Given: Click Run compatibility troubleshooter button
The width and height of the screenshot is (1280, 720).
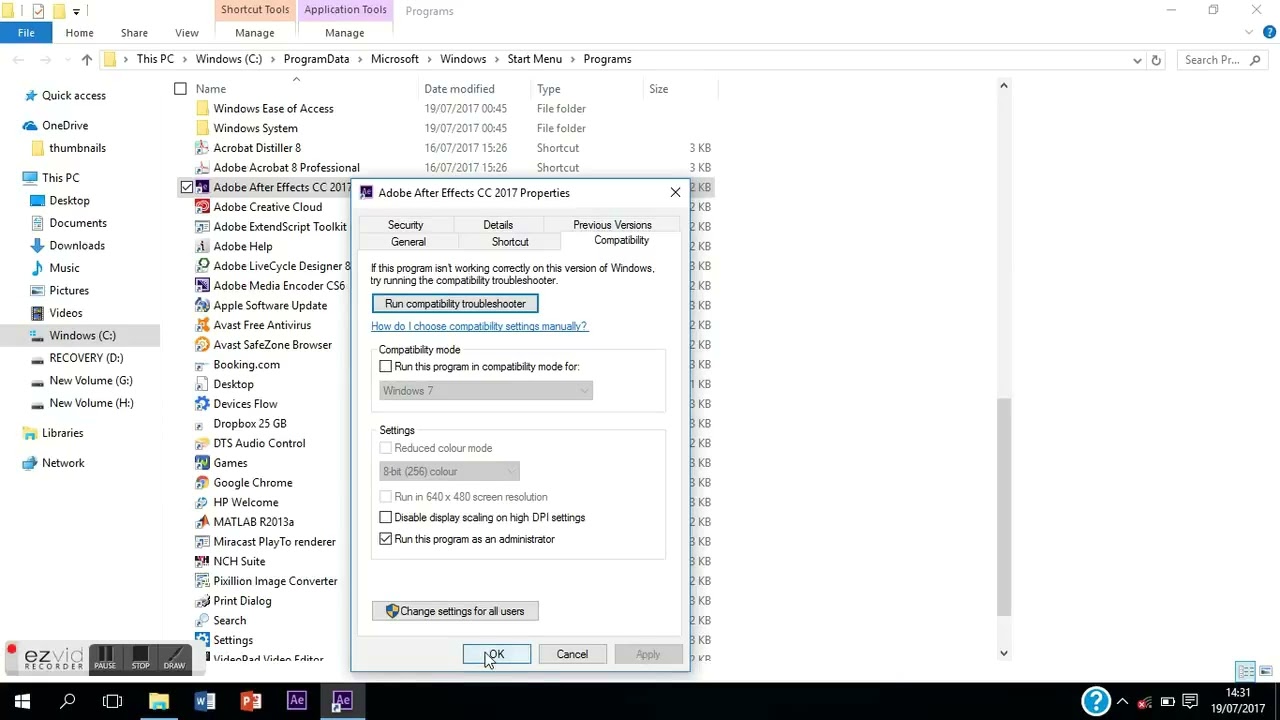Looking at the screenshot, I should coord(455,304).
